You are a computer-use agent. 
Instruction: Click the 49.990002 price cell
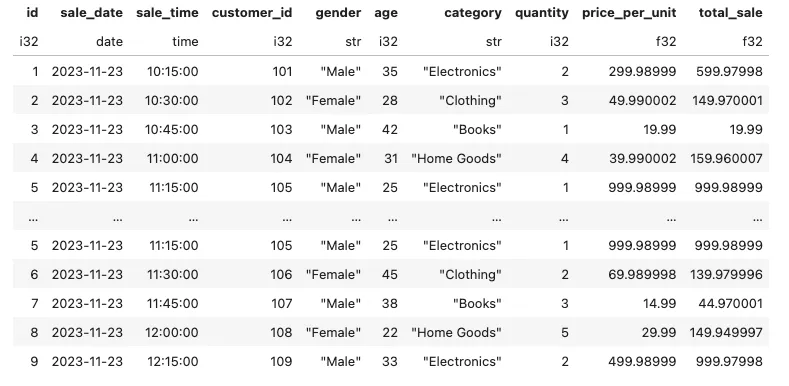[642, 101]
